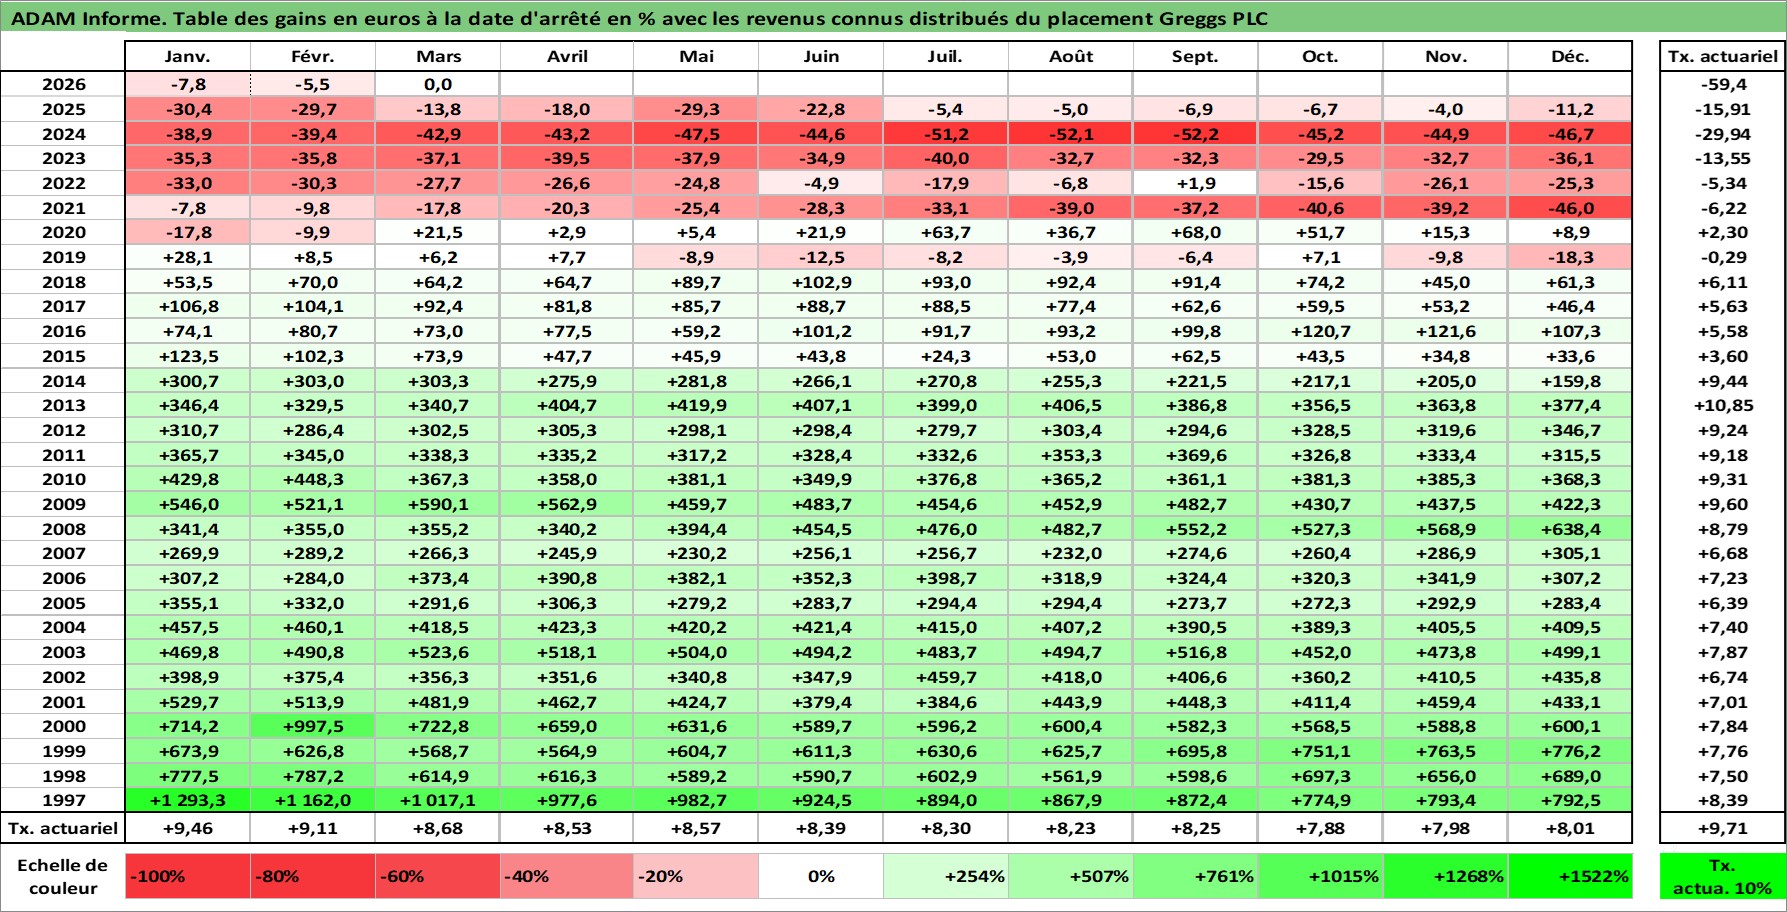The width and height of the screenshot is (1787, 912).
Task: Click the '+523,6' cell for Mars 2003
Action: pos(437,652)
